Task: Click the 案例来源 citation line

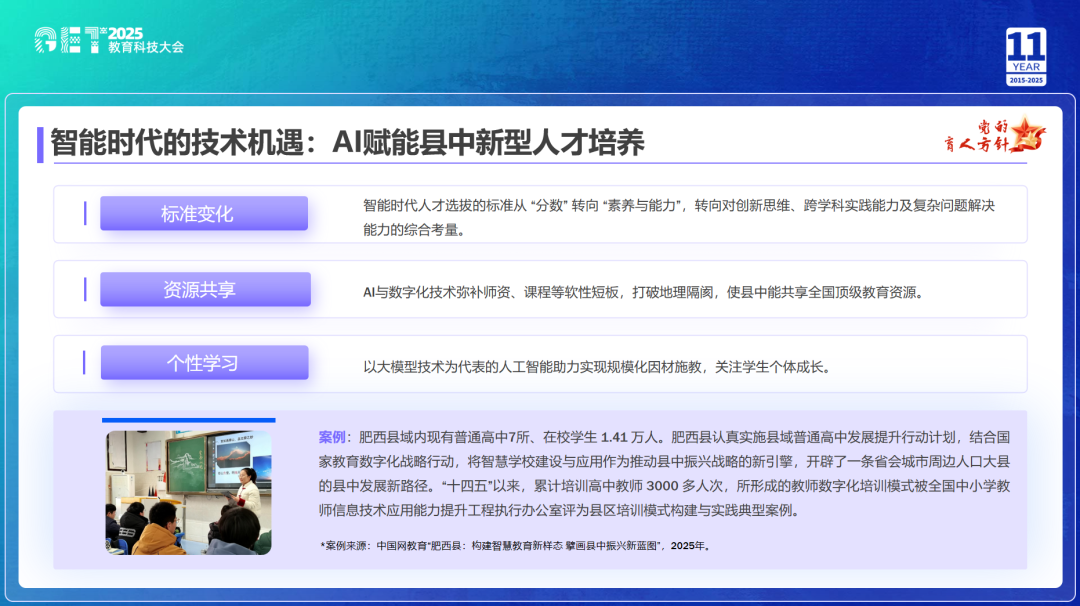Action: pos(515,546)
